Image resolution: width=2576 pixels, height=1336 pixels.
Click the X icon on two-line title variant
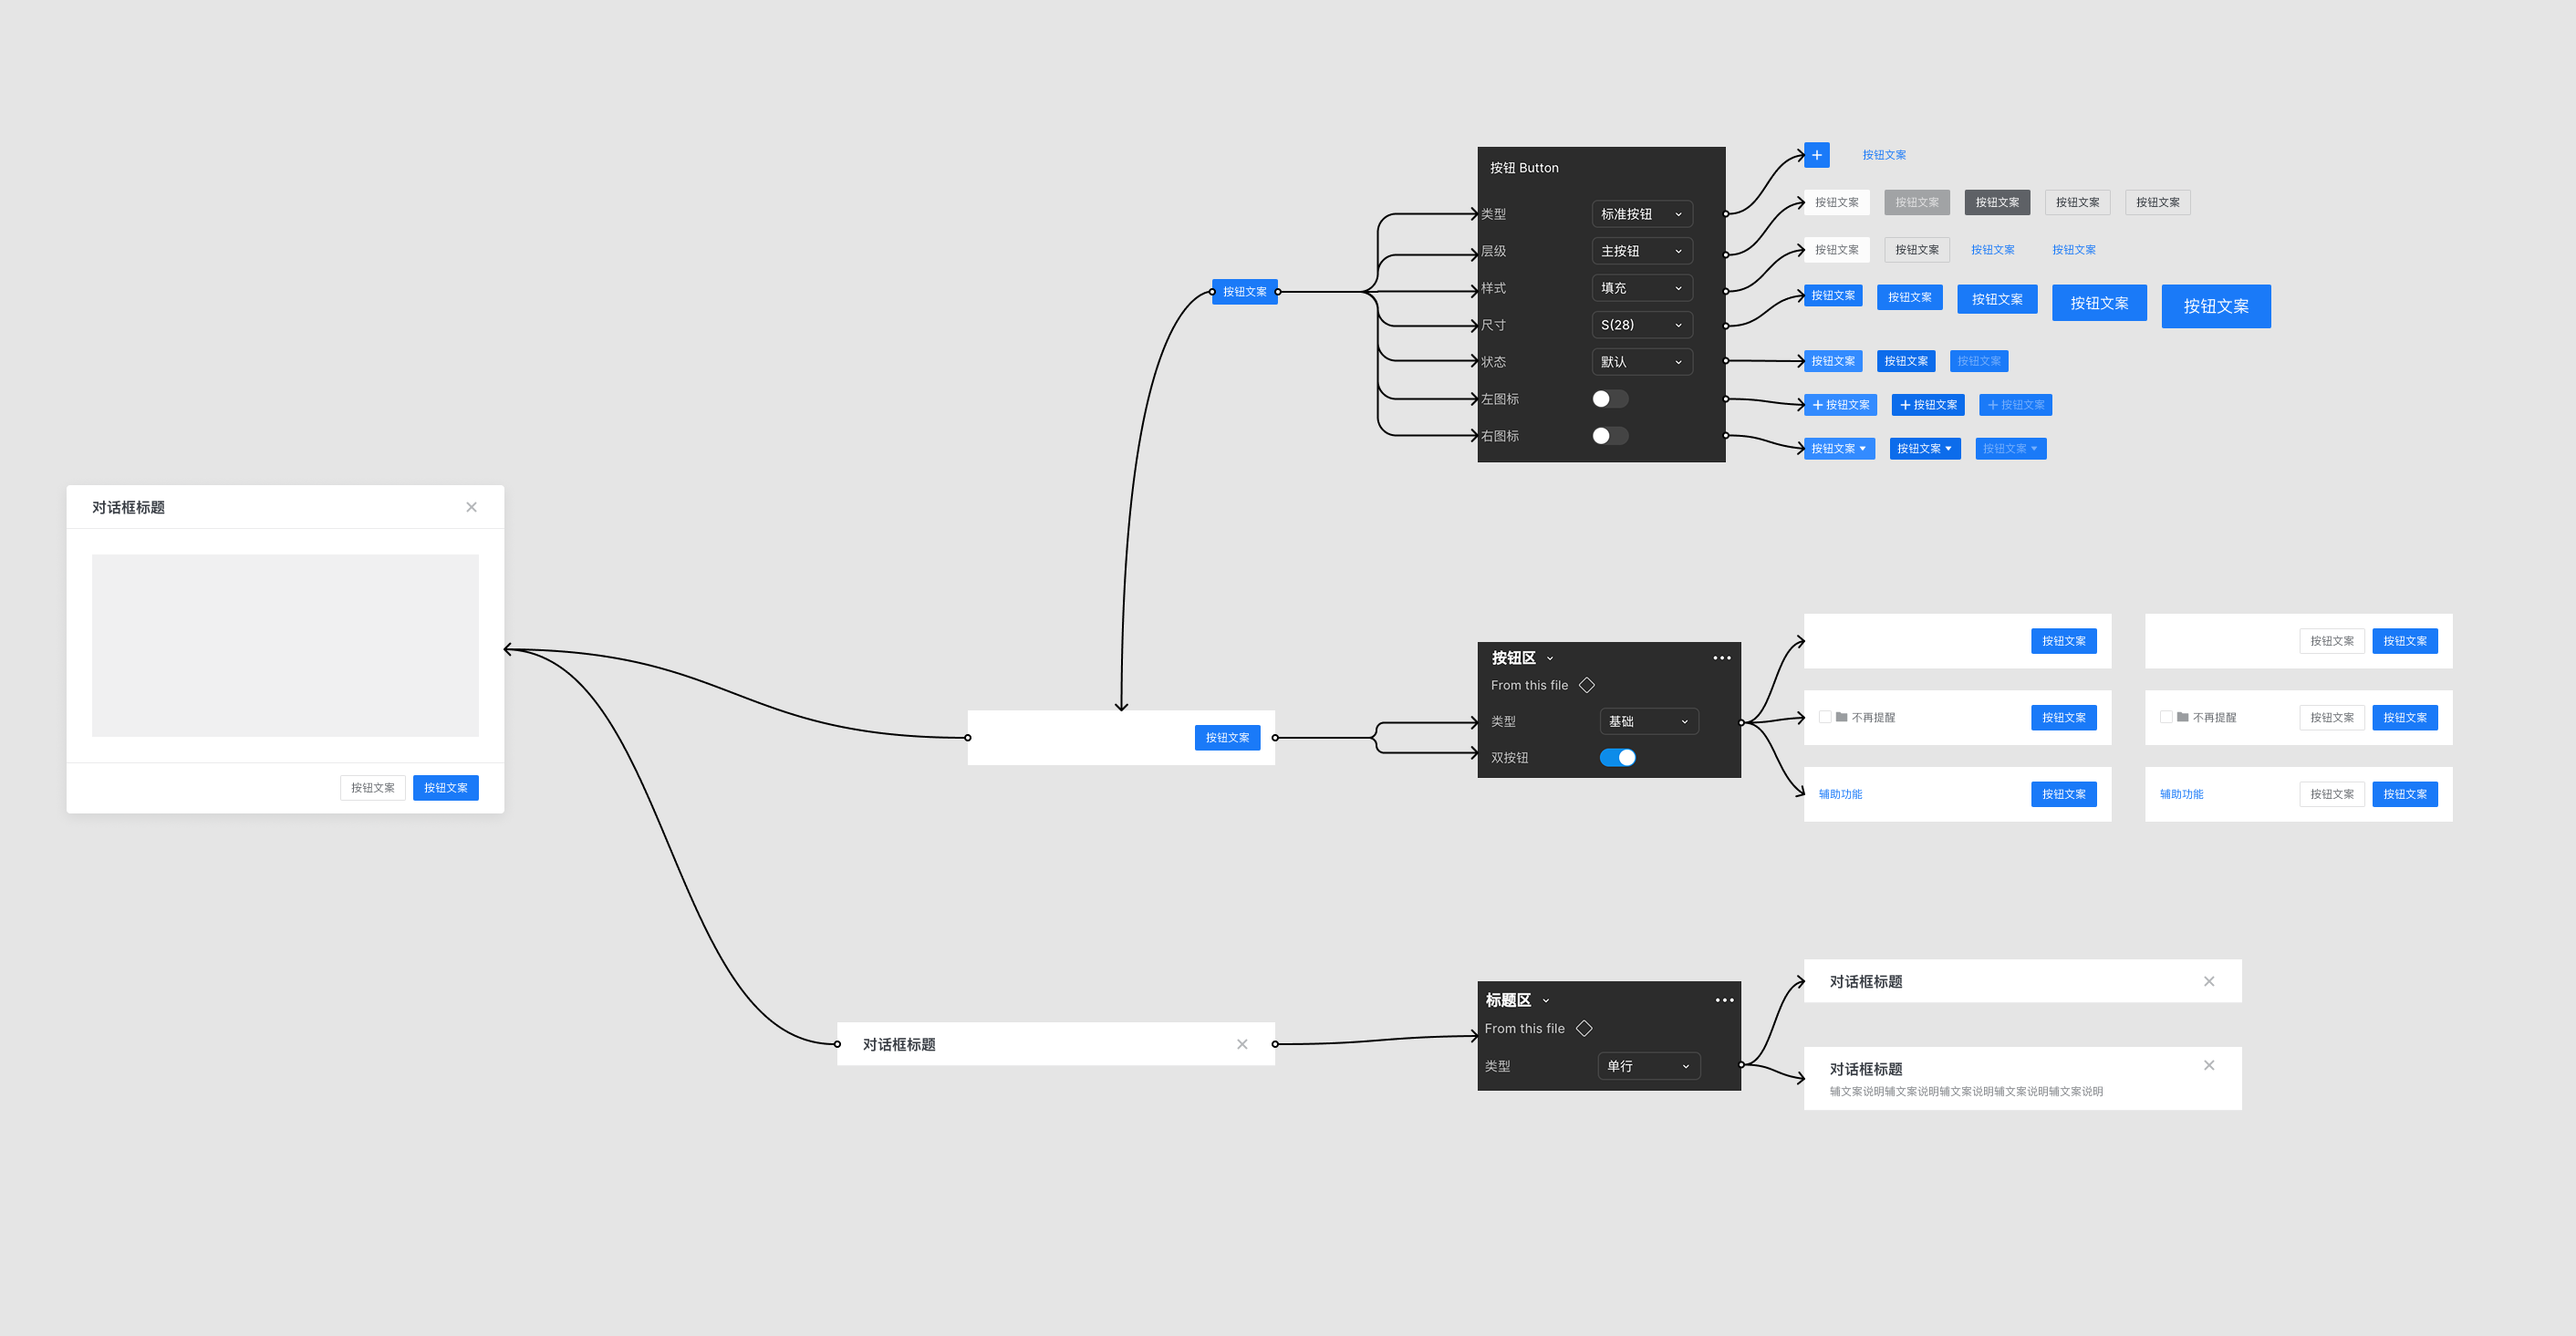coord(2208,1065)
